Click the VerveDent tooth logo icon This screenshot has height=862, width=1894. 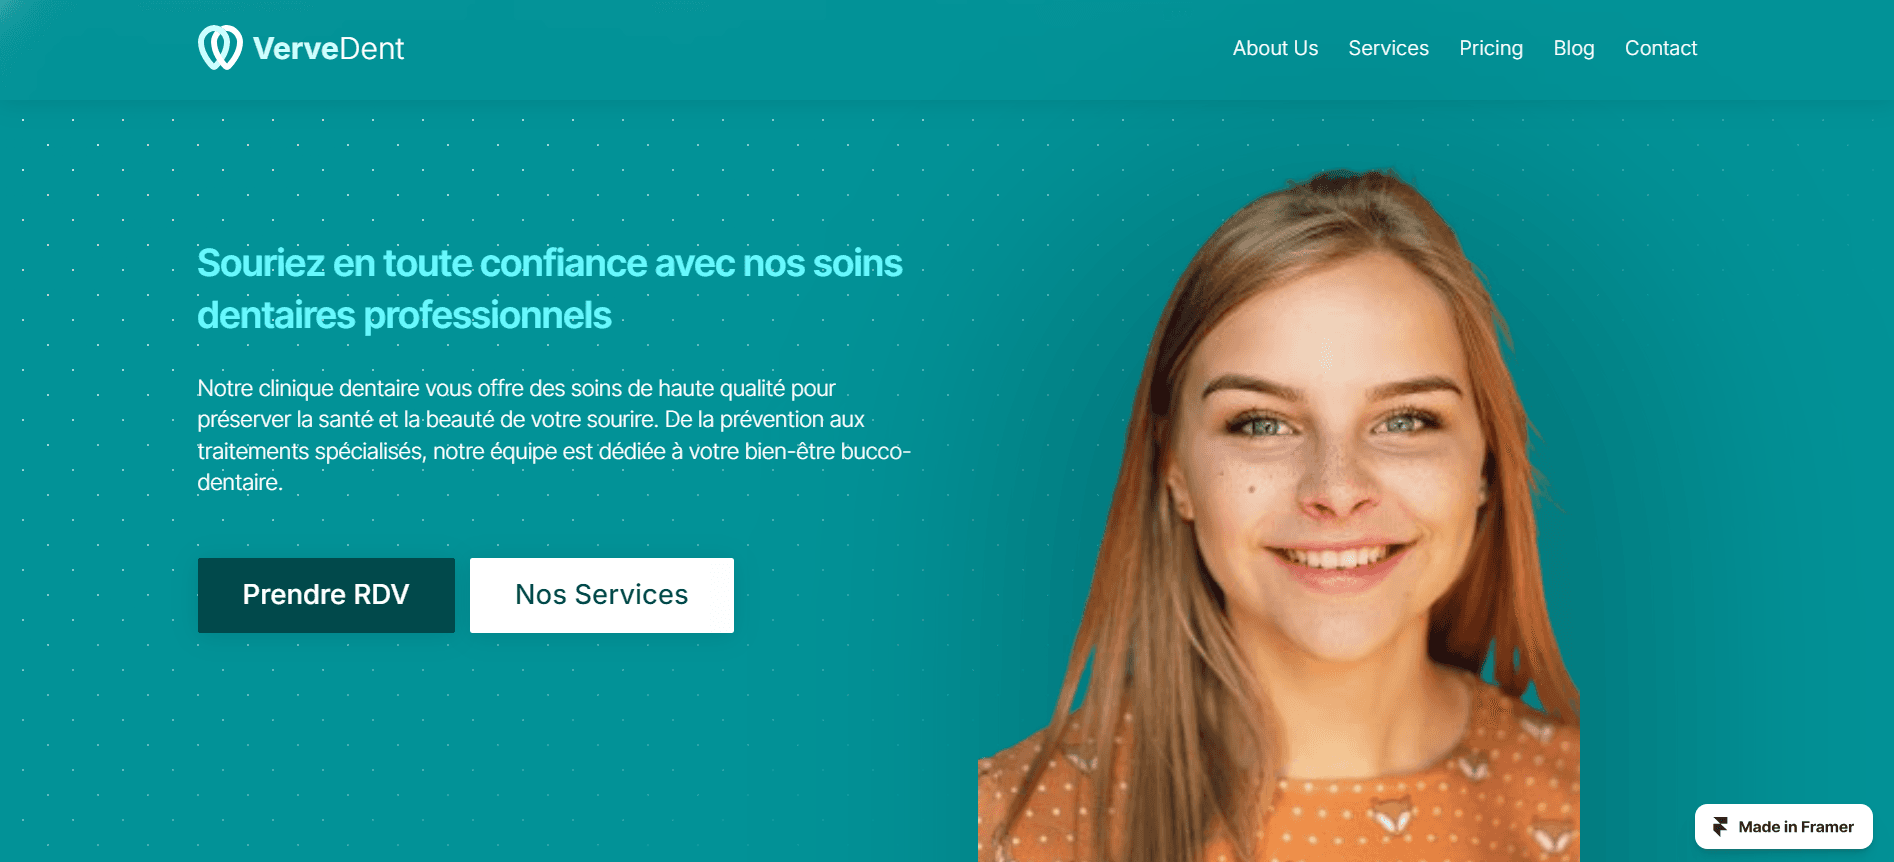point(220,48)
